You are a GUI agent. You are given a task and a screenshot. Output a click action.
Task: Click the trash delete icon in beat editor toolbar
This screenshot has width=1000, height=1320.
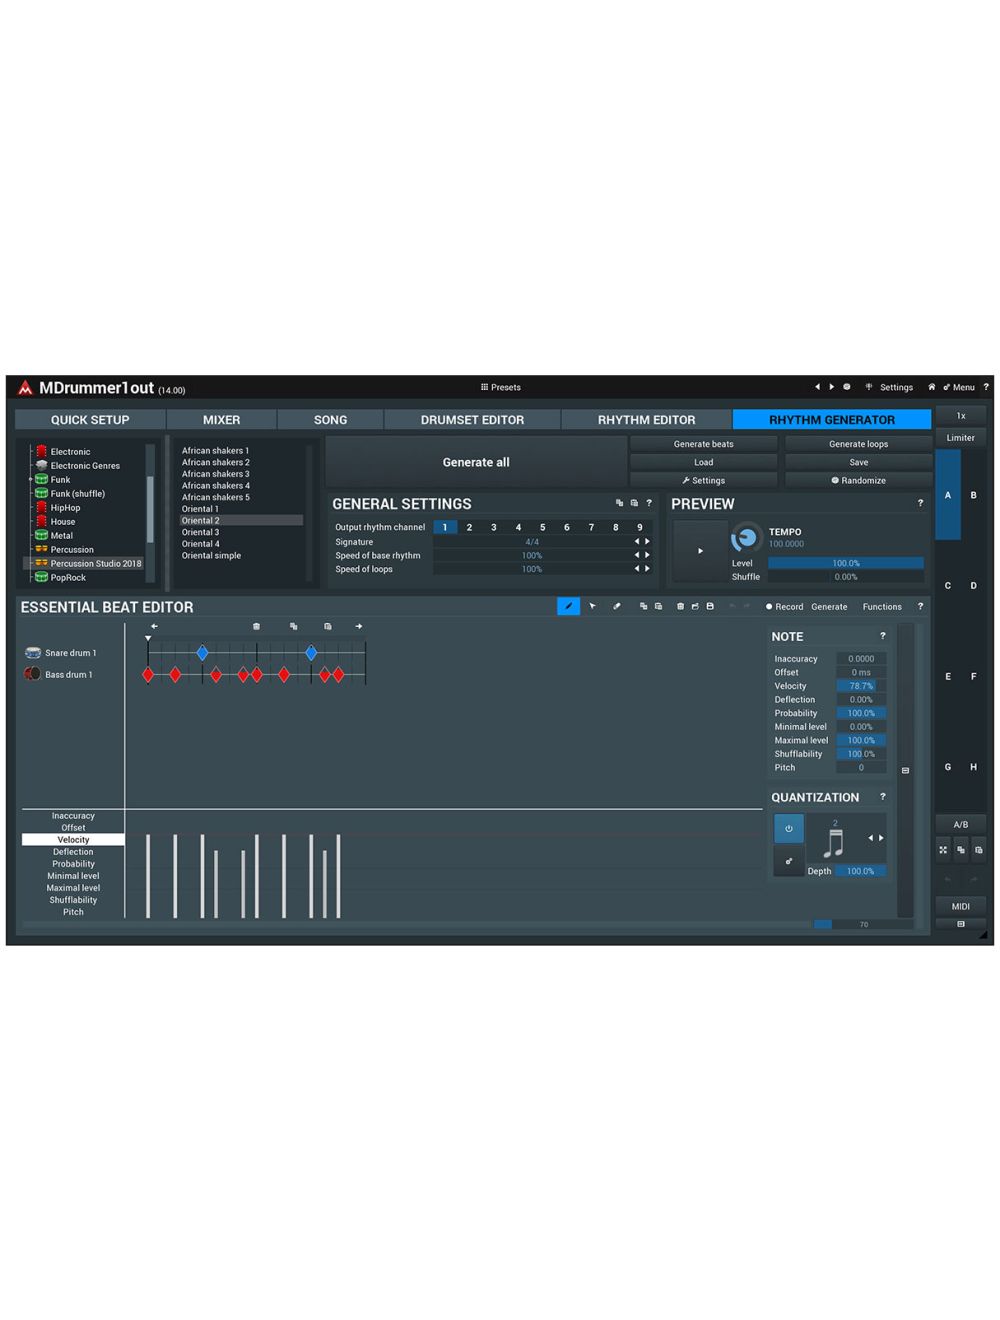point(680,606)
